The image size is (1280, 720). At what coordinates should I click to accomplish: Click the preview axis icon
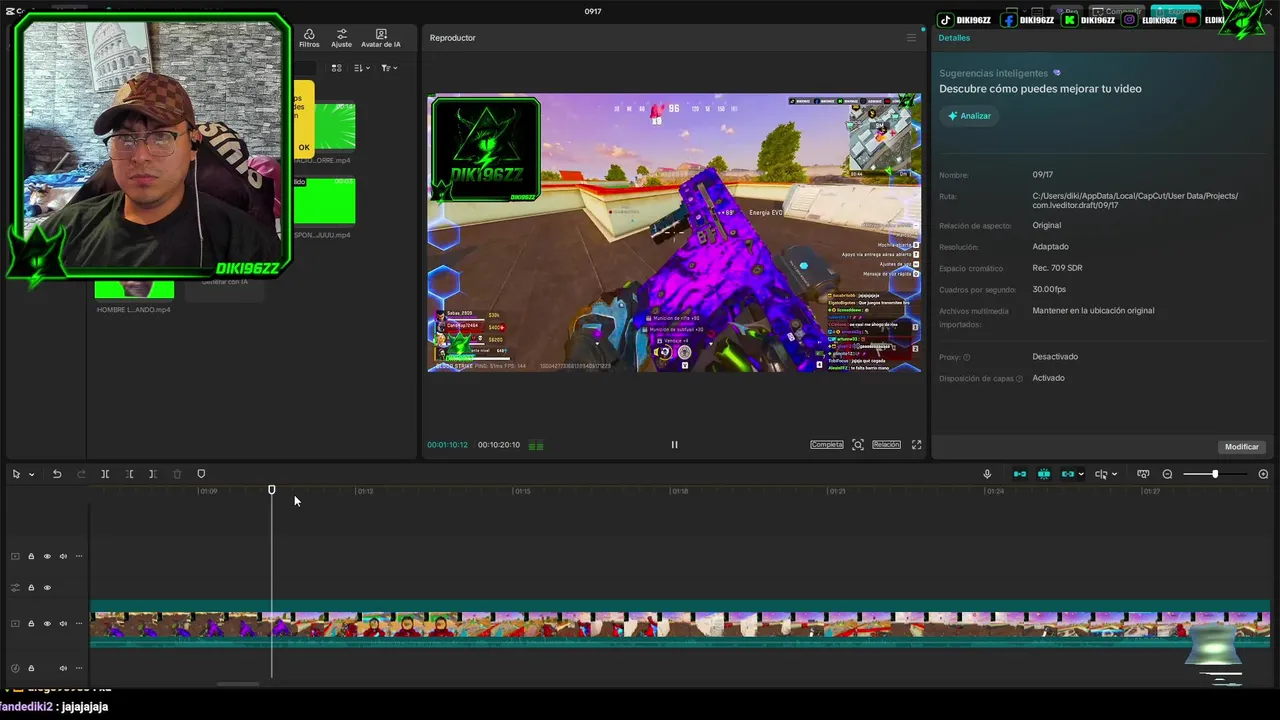1101,474
